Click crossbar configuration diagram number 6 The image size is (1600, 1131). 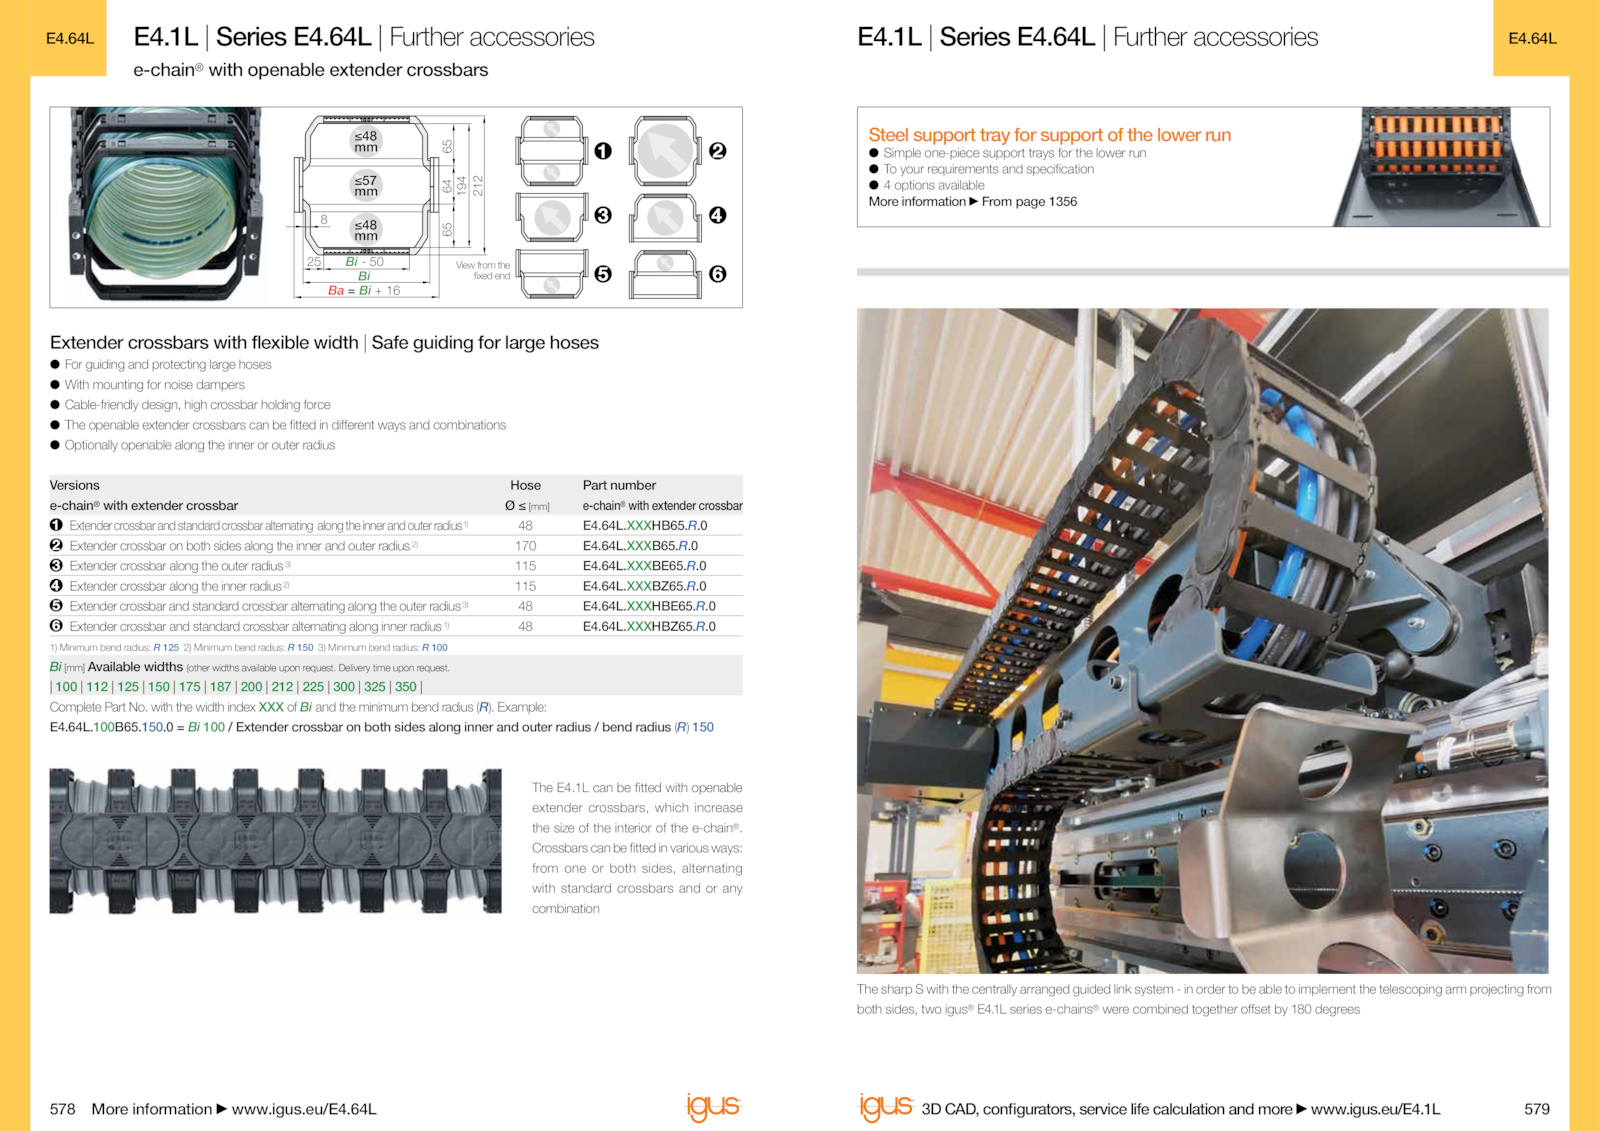pyautogui.click(x=665, y=274)
